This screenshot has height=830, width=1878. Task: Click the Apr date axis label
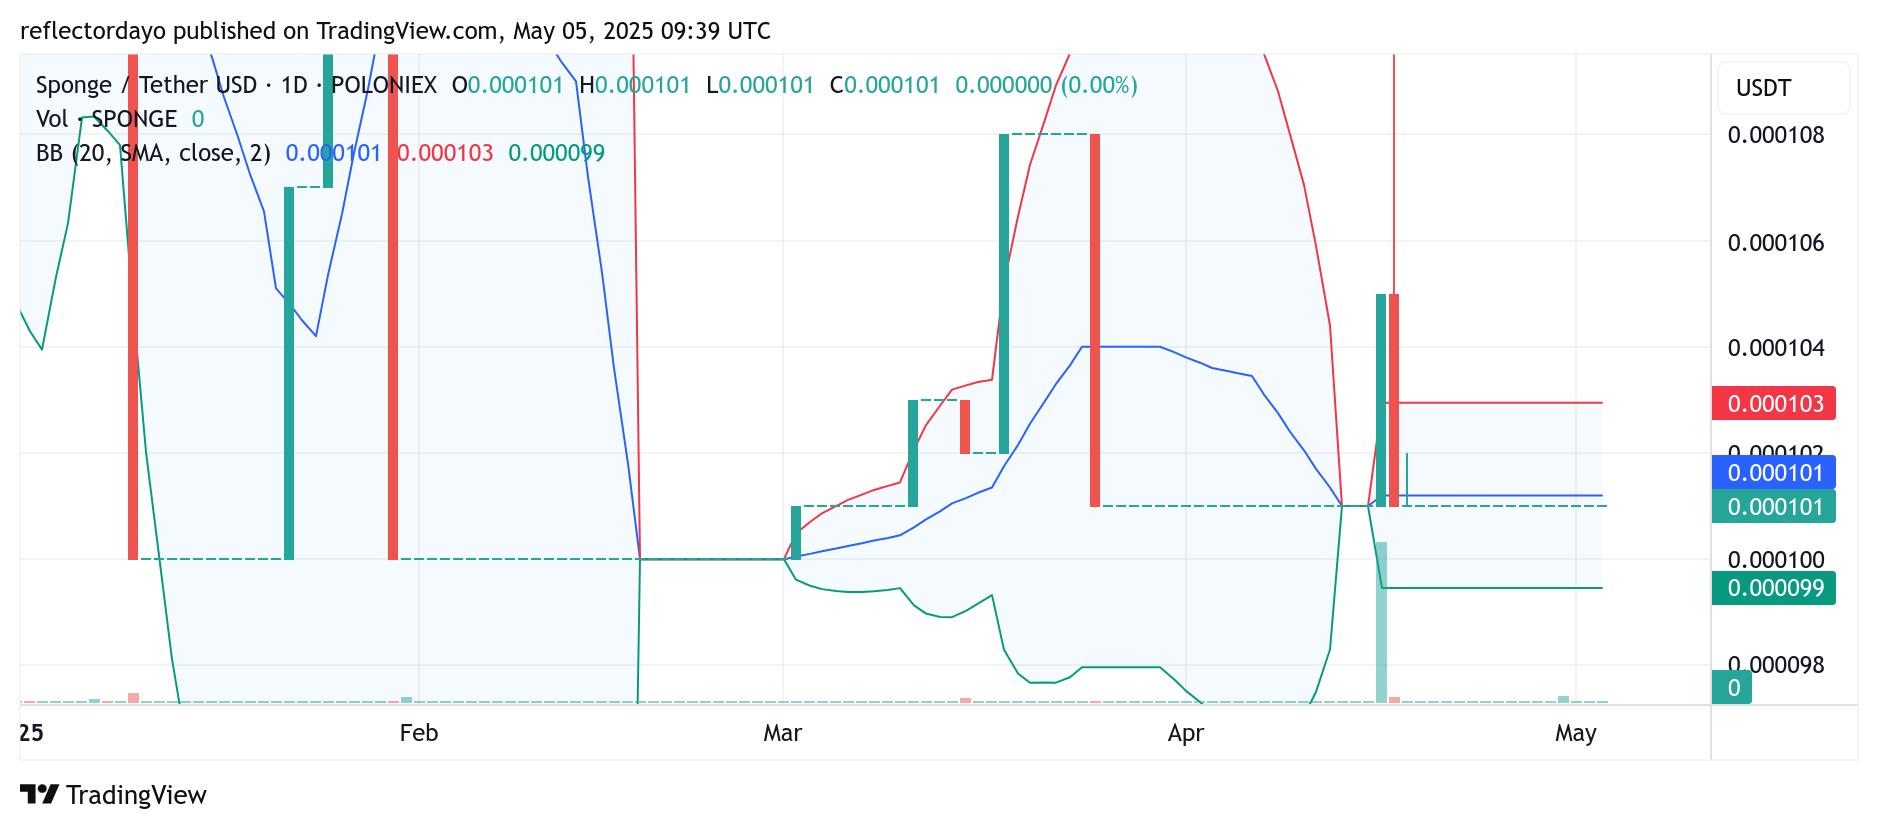click(x=1186, y=733)
